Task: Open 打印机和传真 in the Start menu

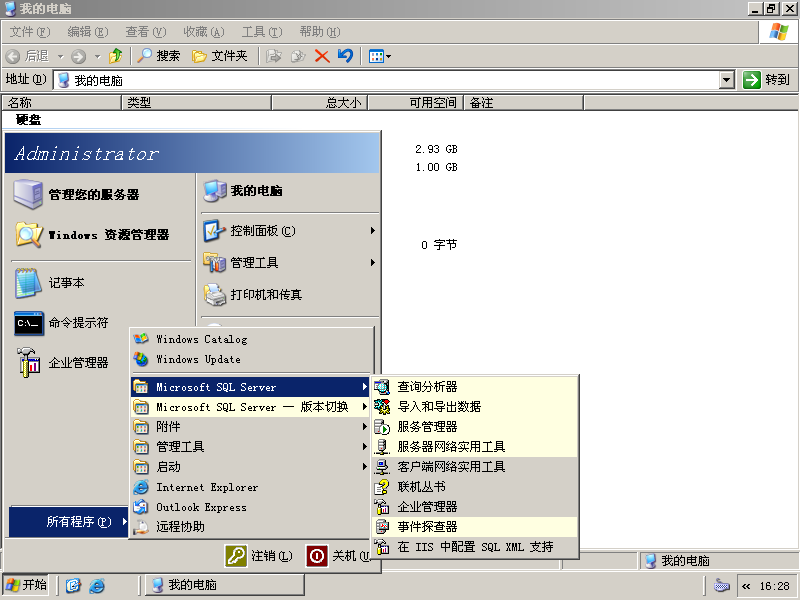Action: 289,294
